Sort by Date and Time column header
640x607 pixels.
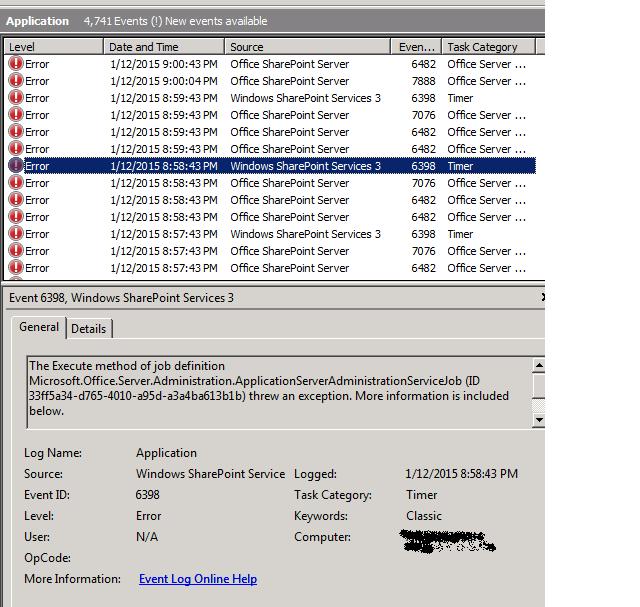pyautogui.click(x=164, y=47)
